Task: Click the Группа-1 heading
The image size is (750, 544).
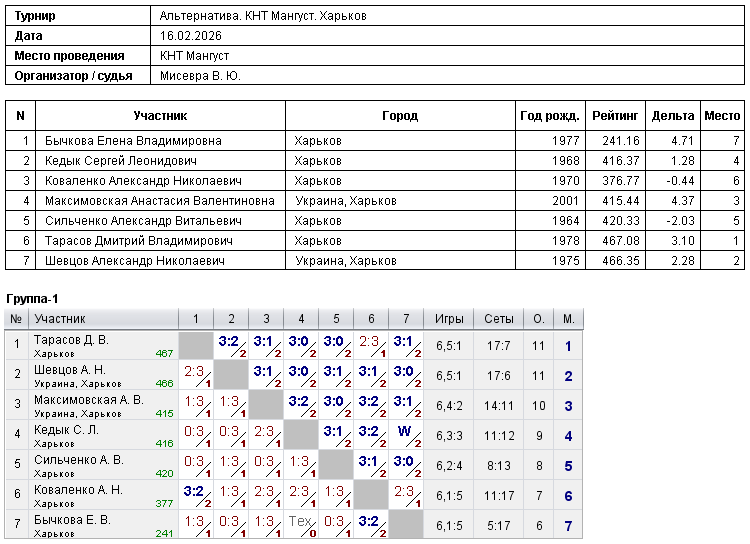Action: coord(32,299)
